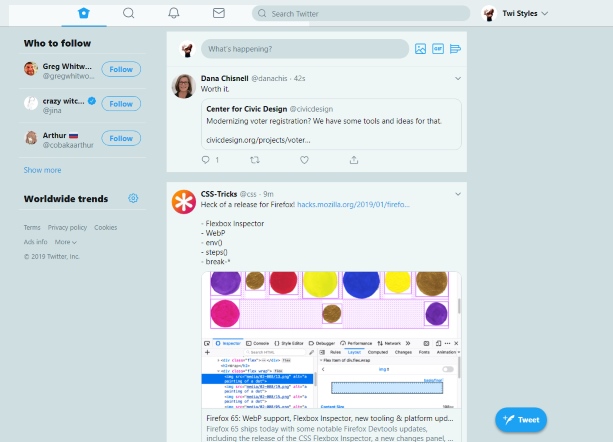Open CSS-Tricks logo avatar
The height and width of the screenshot is (442, 613).
184,202
